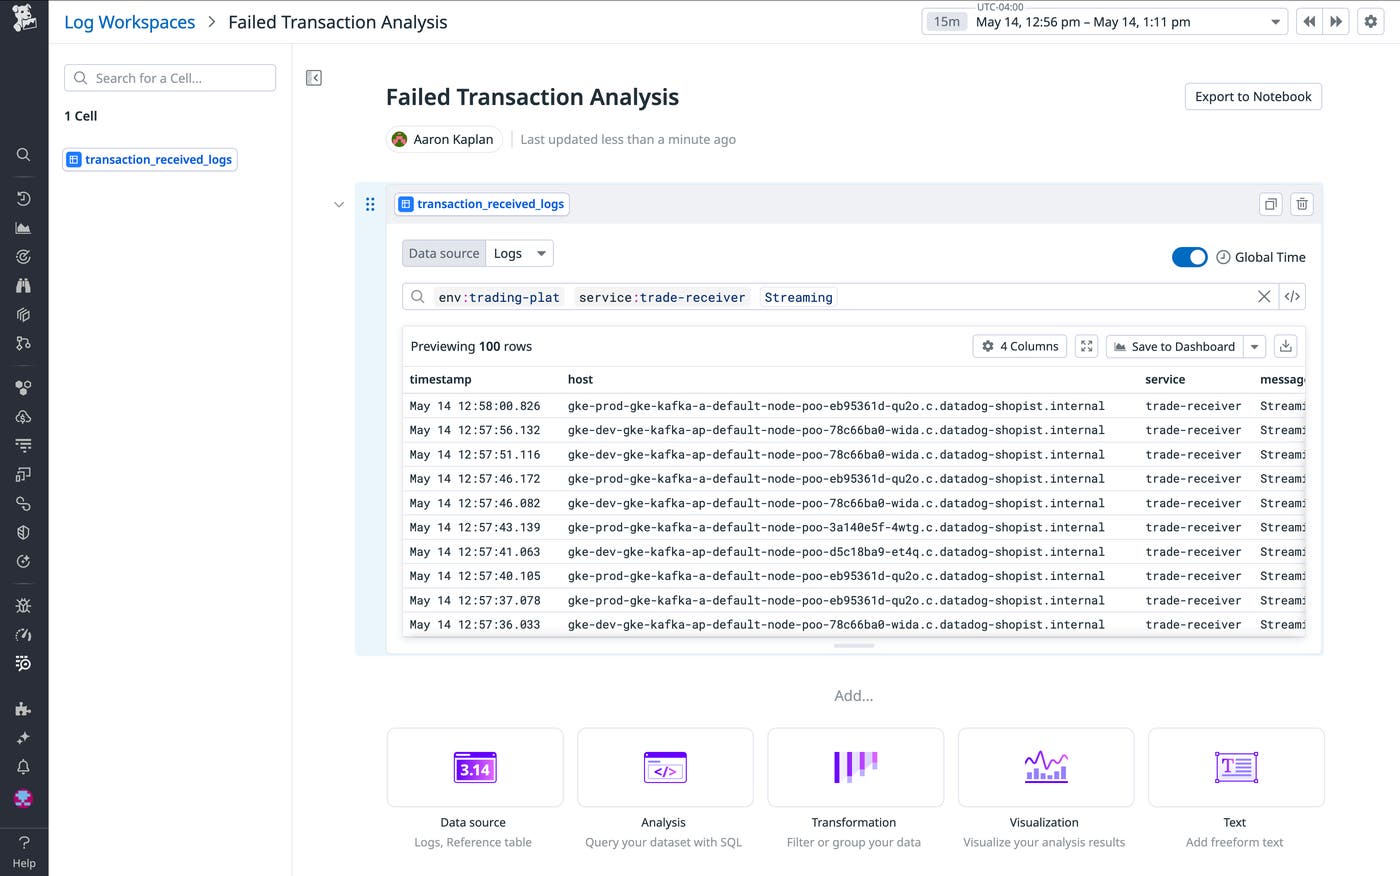Image resolution: width=1400 pixels, height=876 pixels.
Task: Collapse the transaction_received_logs cell chevron
Action: [x=339, y=205]
